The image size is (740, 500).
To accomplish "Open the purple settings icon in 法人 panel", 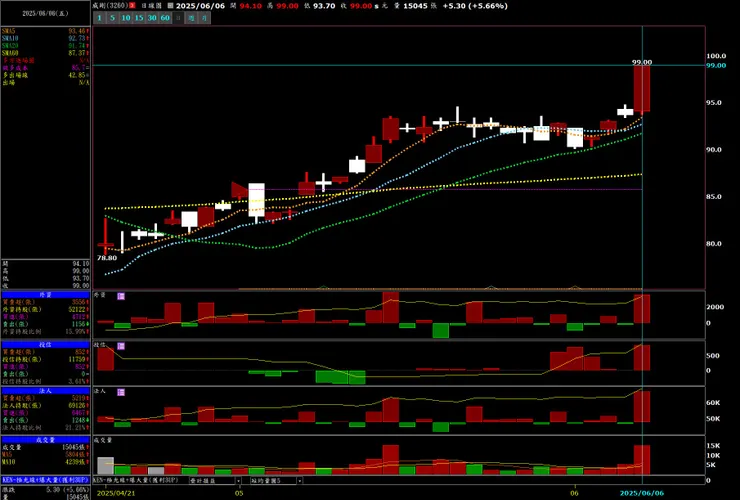I will pyautogui.click(x=121, y=392).
